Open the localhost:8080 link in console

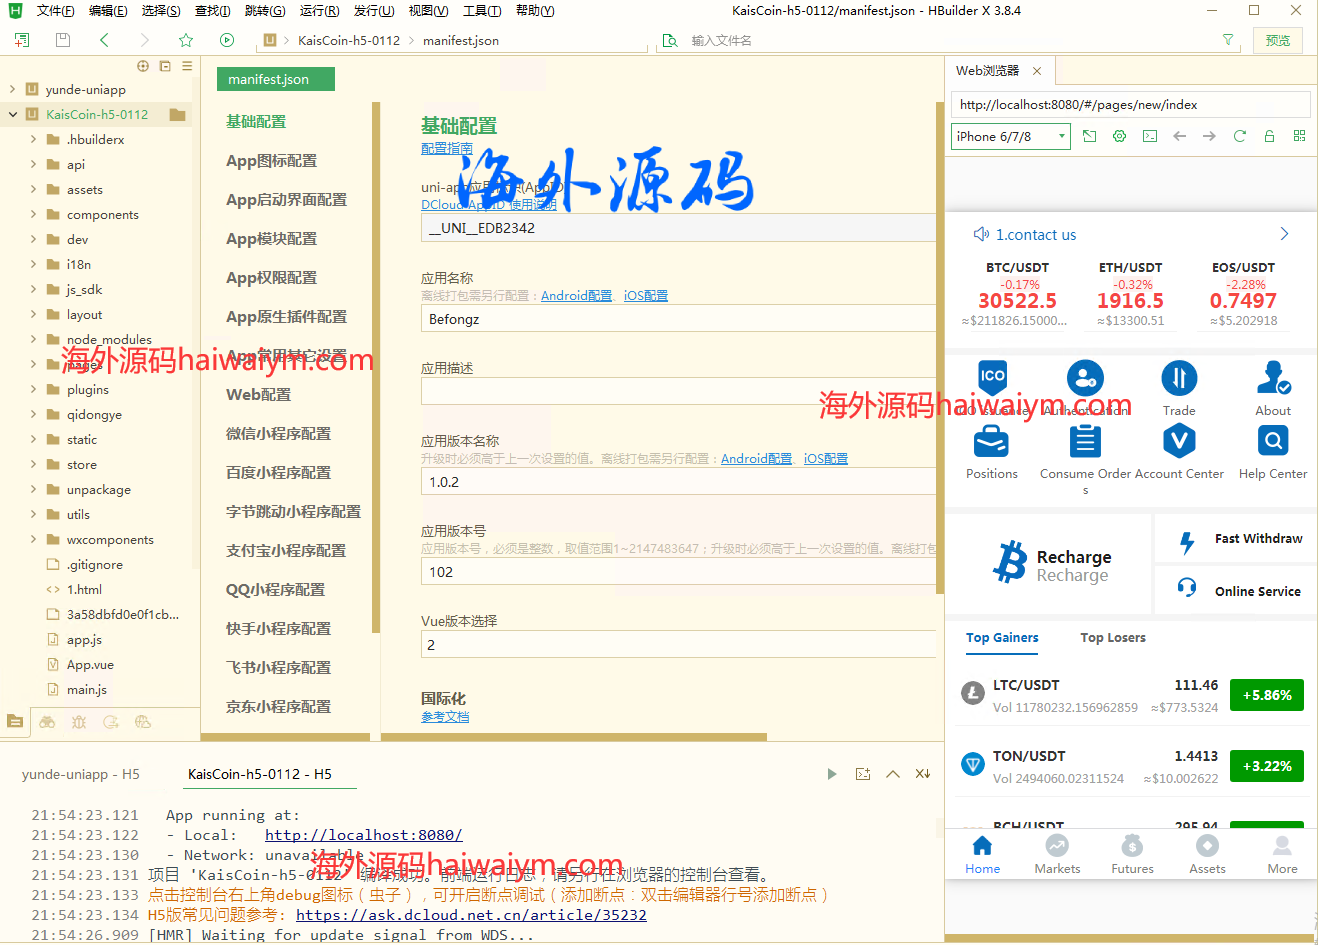(363, 835)
